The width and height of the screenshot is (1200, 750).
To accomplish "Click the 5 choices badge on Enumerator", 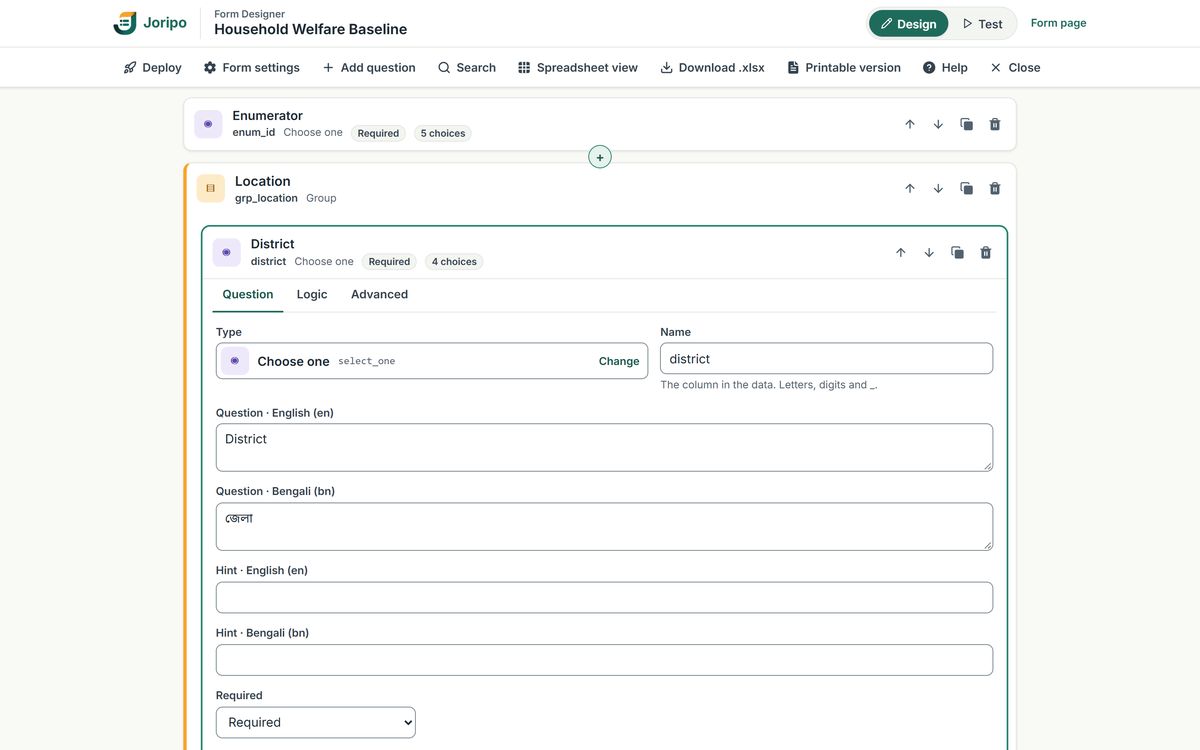I will click(x=443, y=133).
